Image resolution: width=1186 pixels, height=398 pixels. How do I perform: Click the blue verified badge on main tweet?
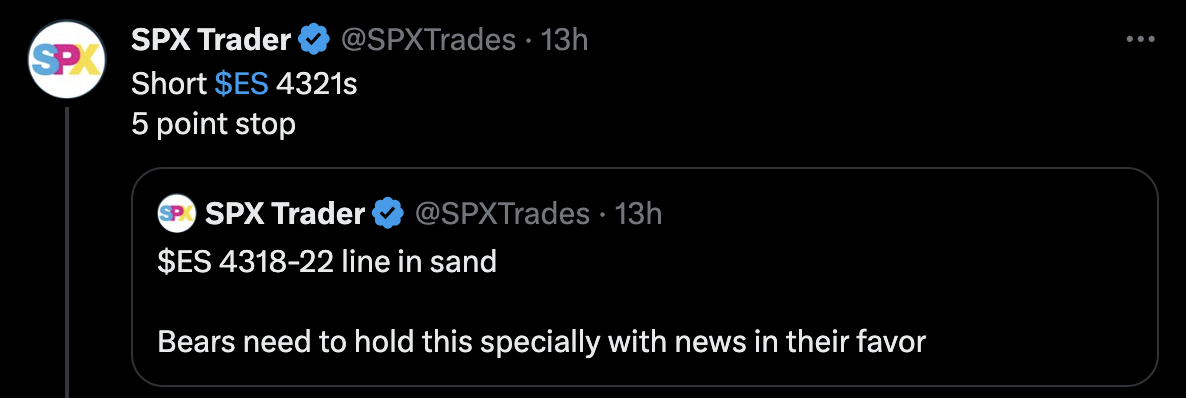tap(314, 39)
